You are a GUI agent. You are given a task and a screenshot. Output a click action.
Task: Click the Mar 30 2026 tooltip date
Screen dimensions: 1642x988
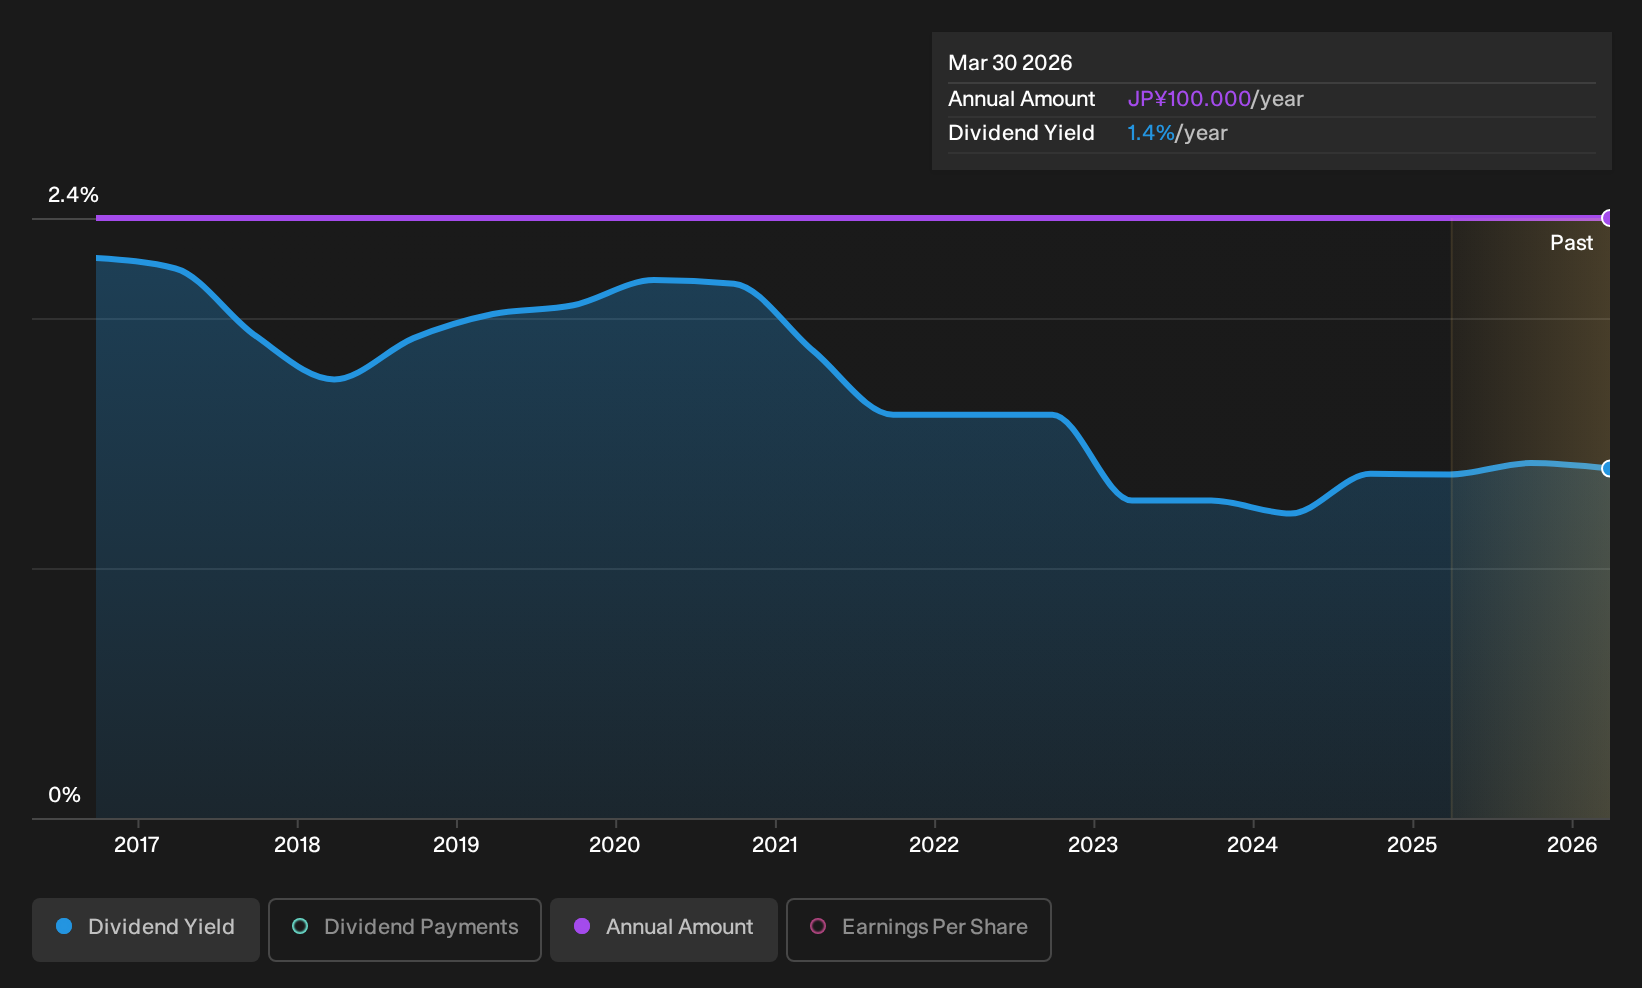coord(1010,63)
